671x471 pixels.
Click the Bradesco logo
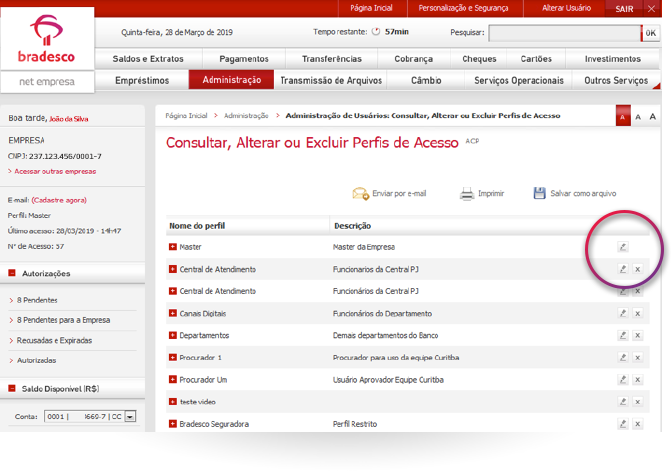(x=47, y=38)
